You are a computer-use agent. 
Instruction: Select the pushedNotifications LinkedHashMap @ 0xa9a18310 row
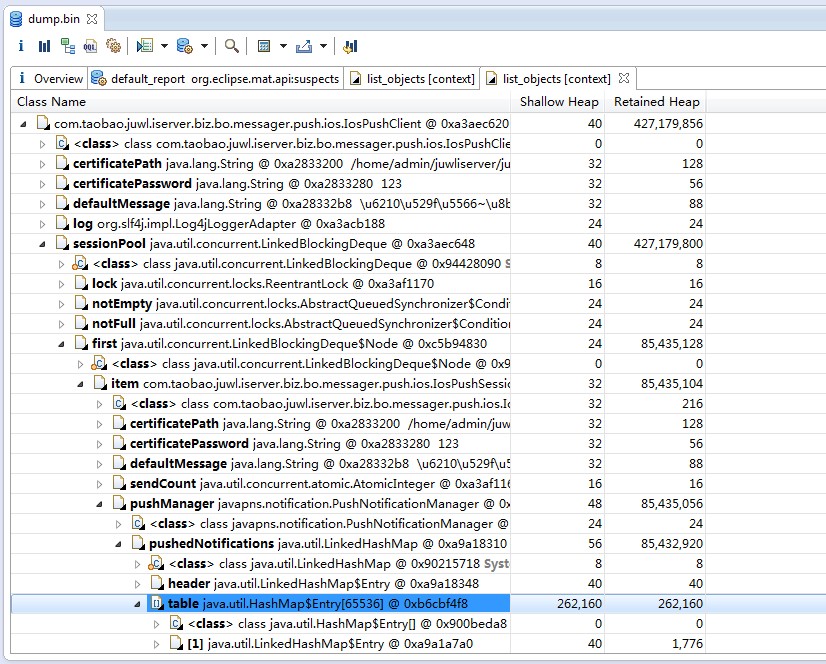tap(358, 543)
